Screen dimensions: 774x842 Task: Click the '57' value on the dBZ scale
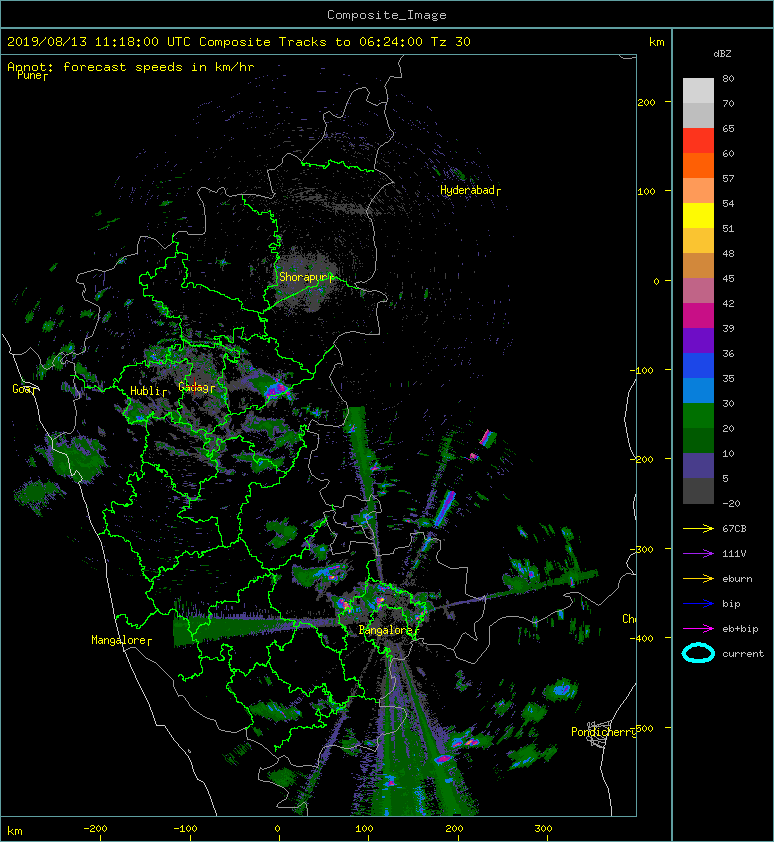click(x=728, y=178)
